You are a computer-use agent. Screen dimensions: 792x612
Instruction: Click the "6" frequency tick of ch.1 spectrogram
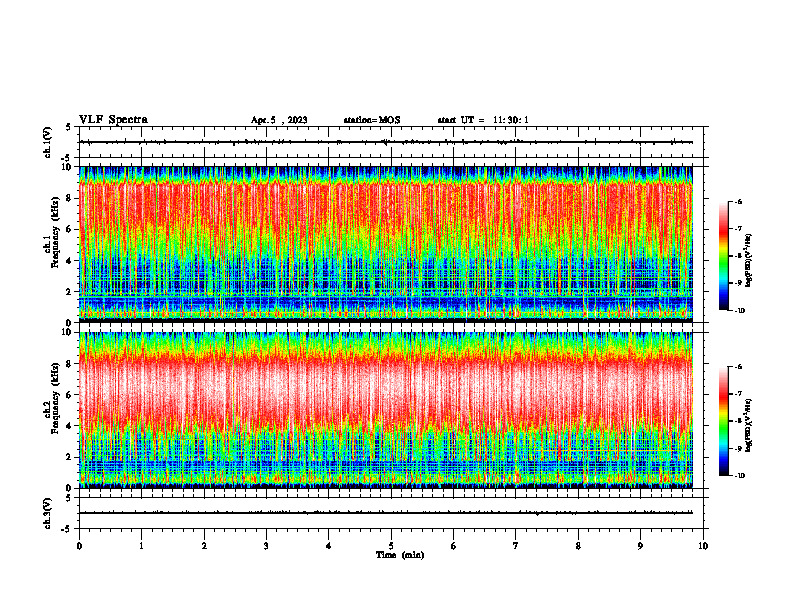tap(71, 229)
